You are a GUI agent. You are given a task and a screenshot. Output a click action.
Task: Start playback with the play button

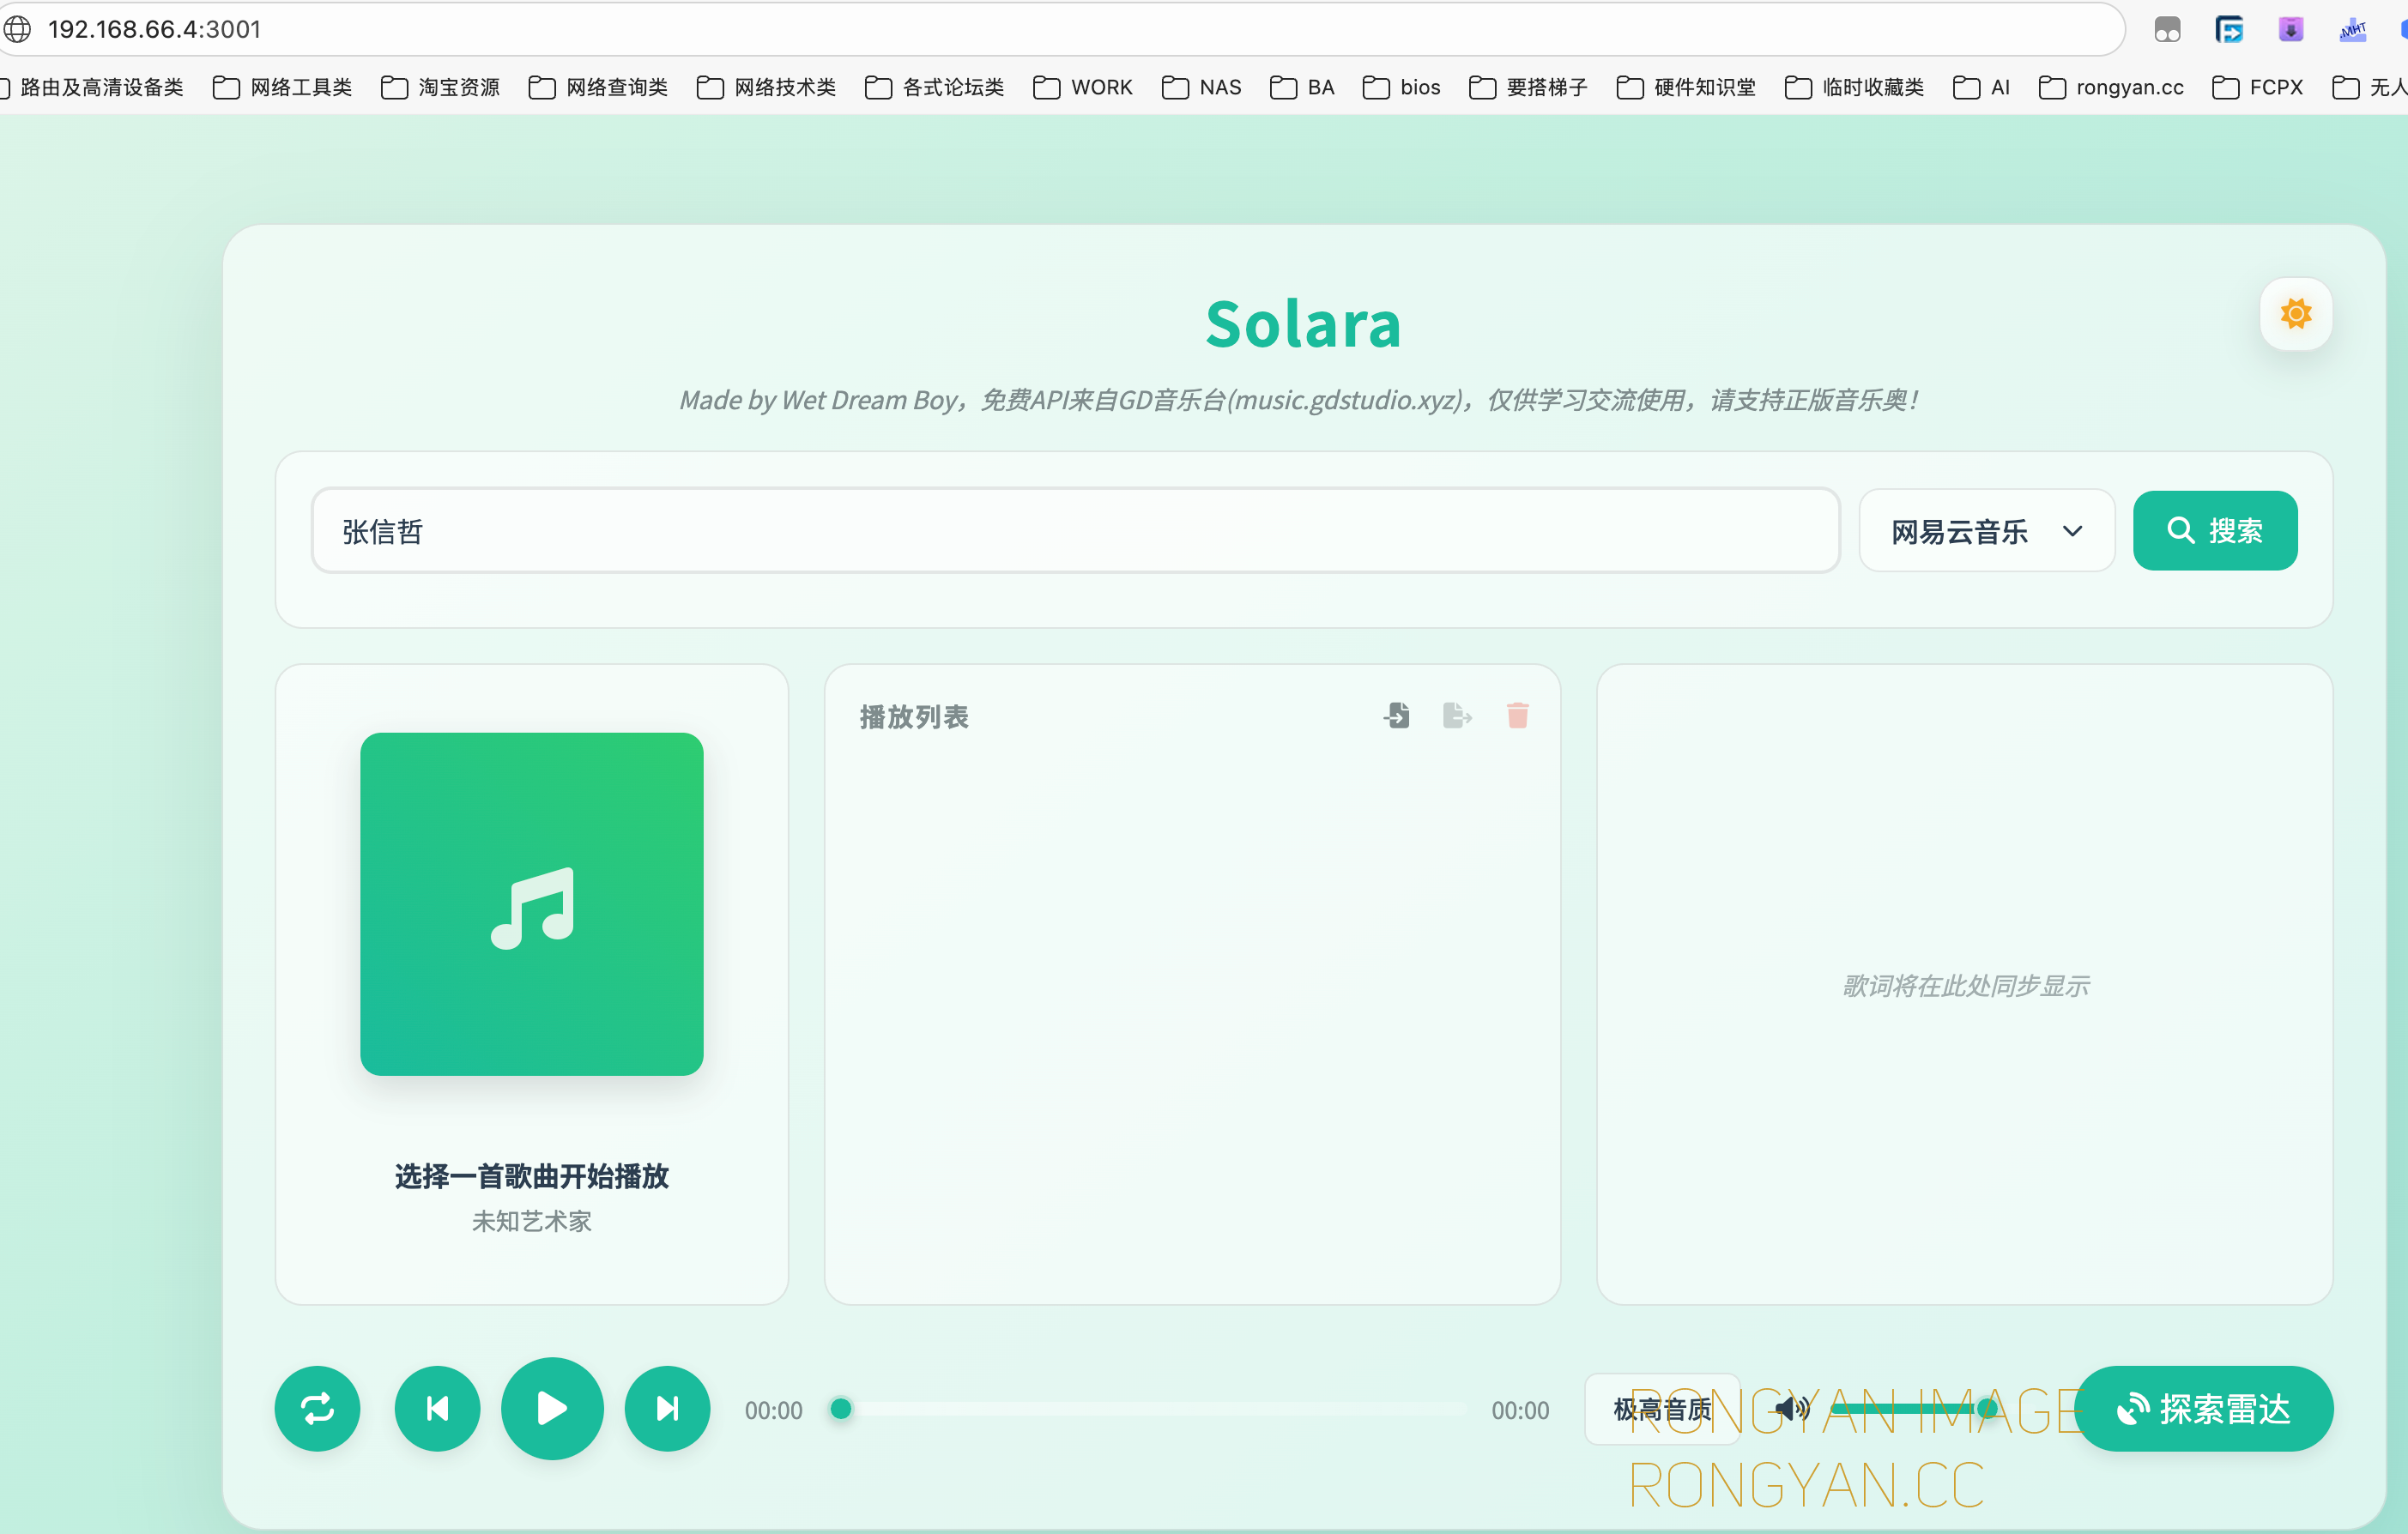(x=552, y=1408)
